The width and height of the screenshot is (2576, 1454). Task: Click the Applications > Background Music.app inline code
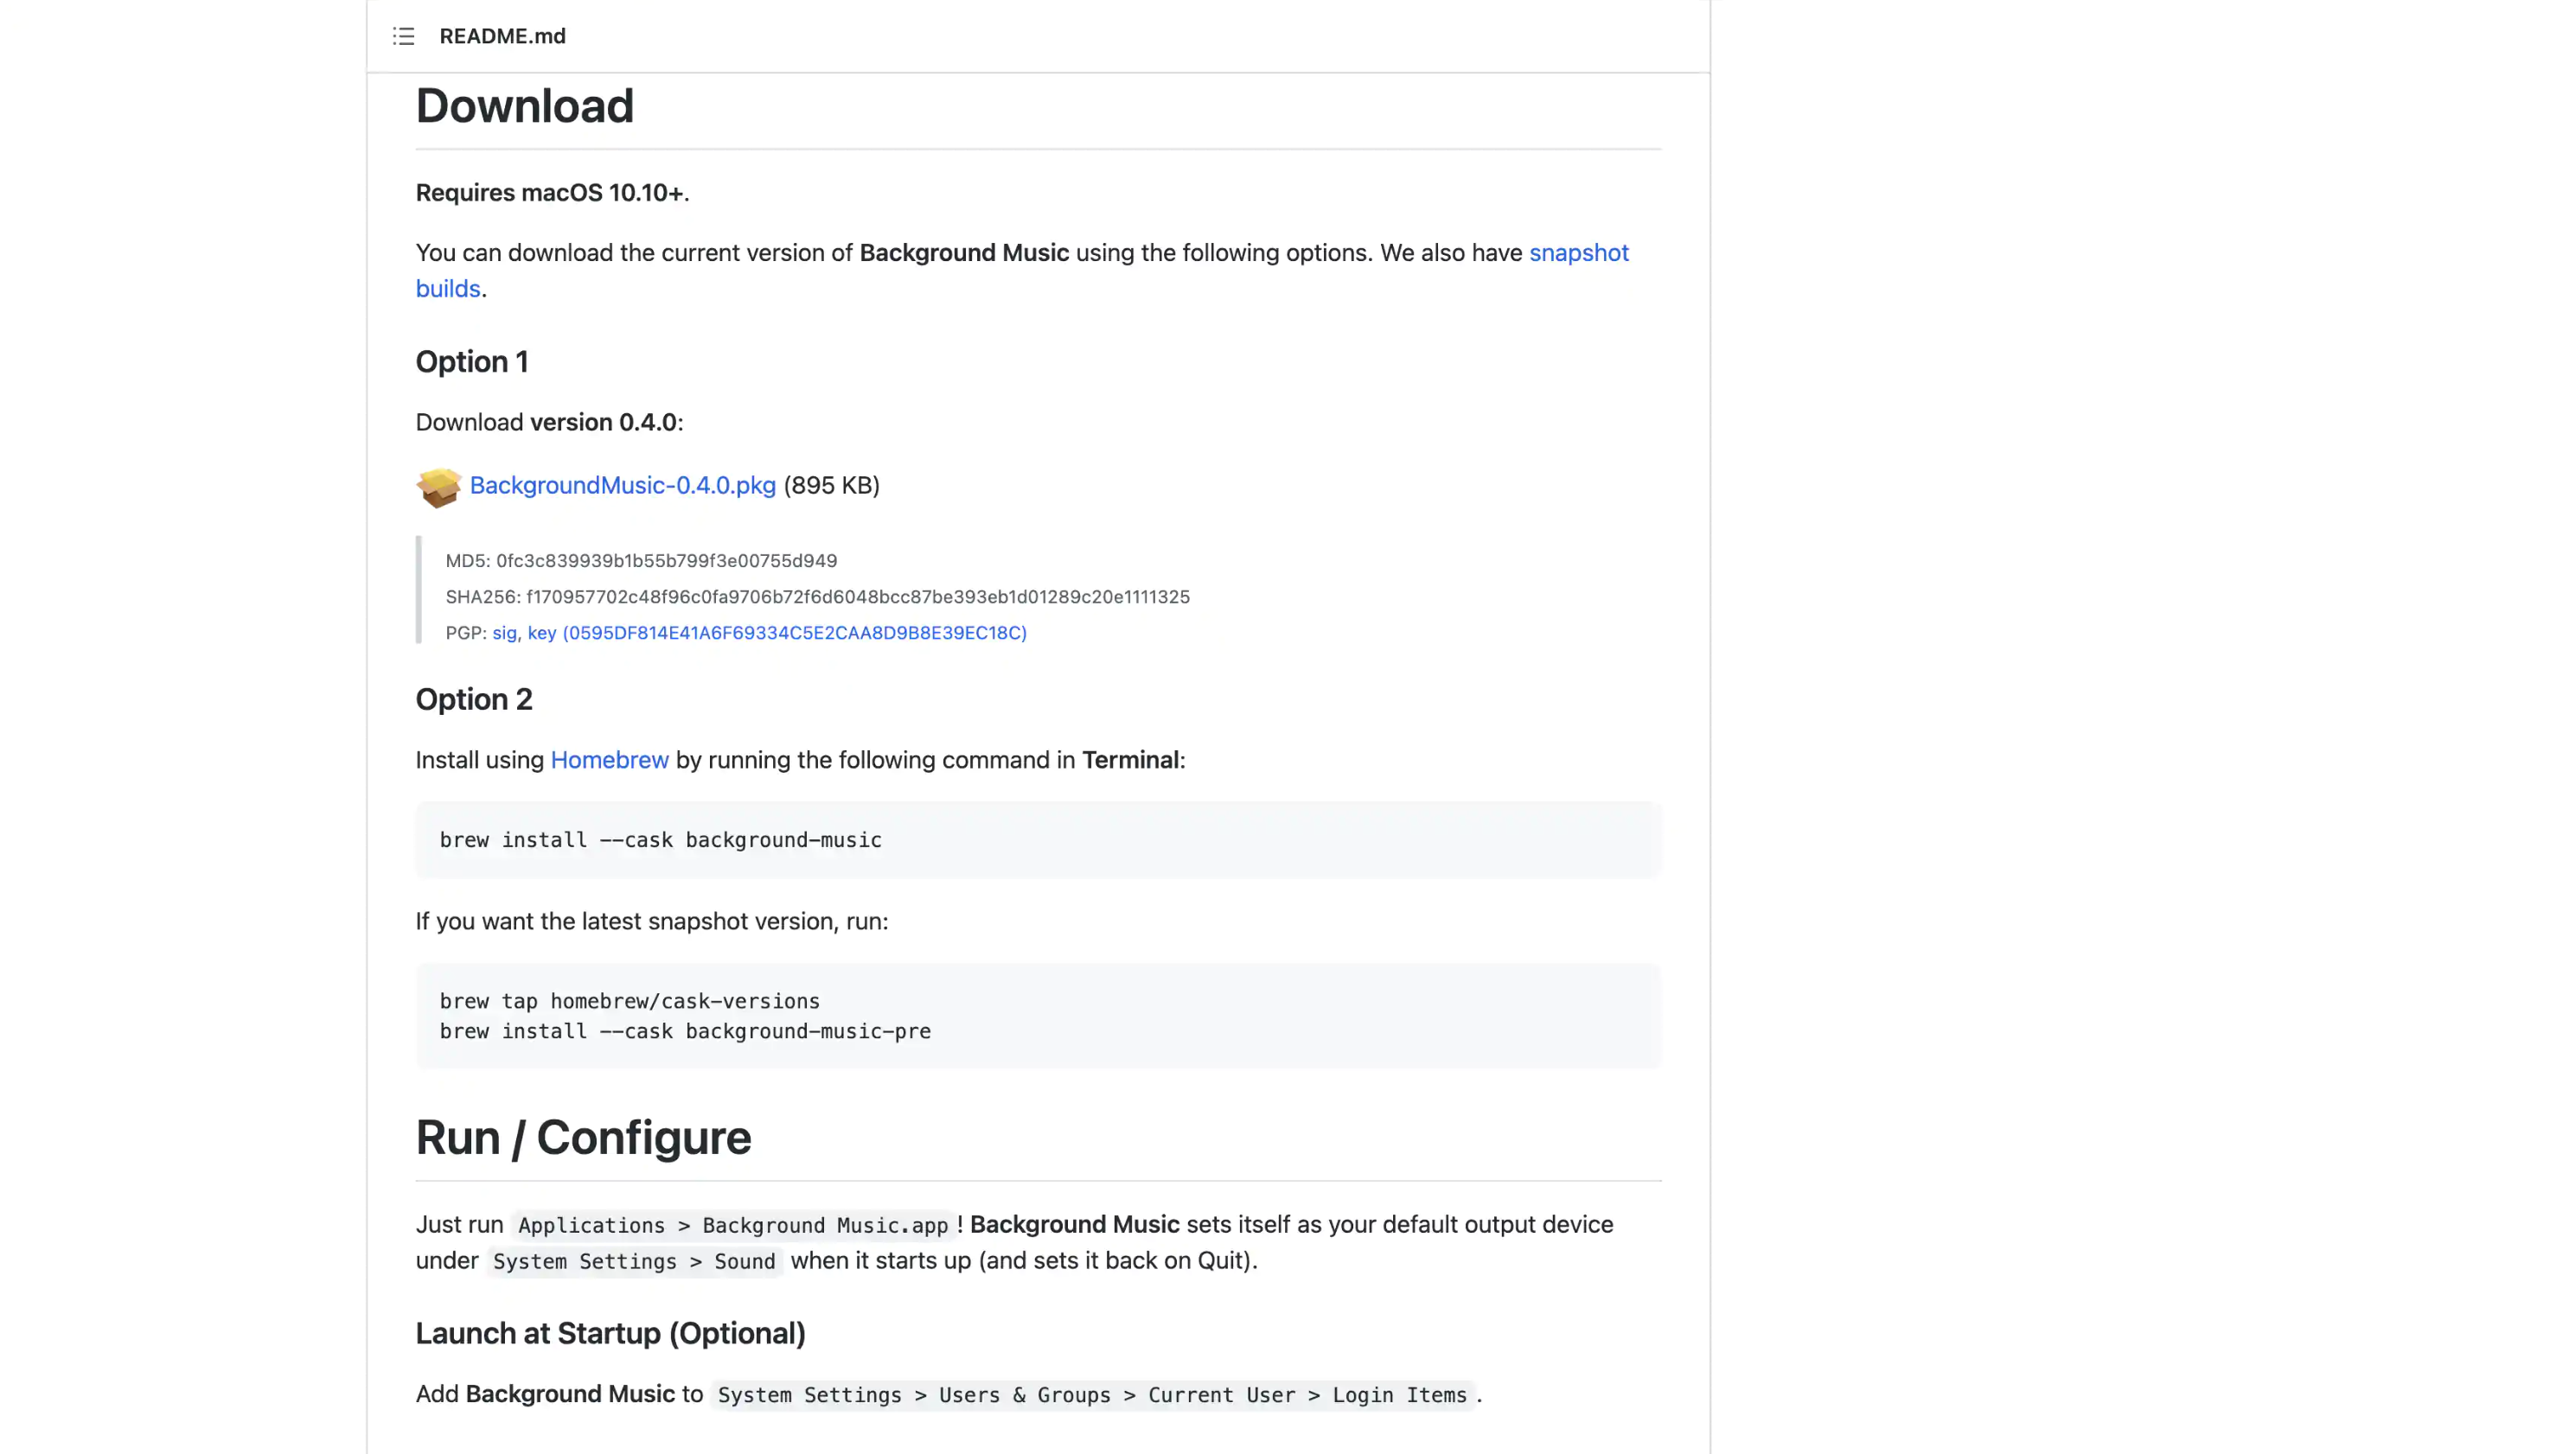click(732, 1225)
